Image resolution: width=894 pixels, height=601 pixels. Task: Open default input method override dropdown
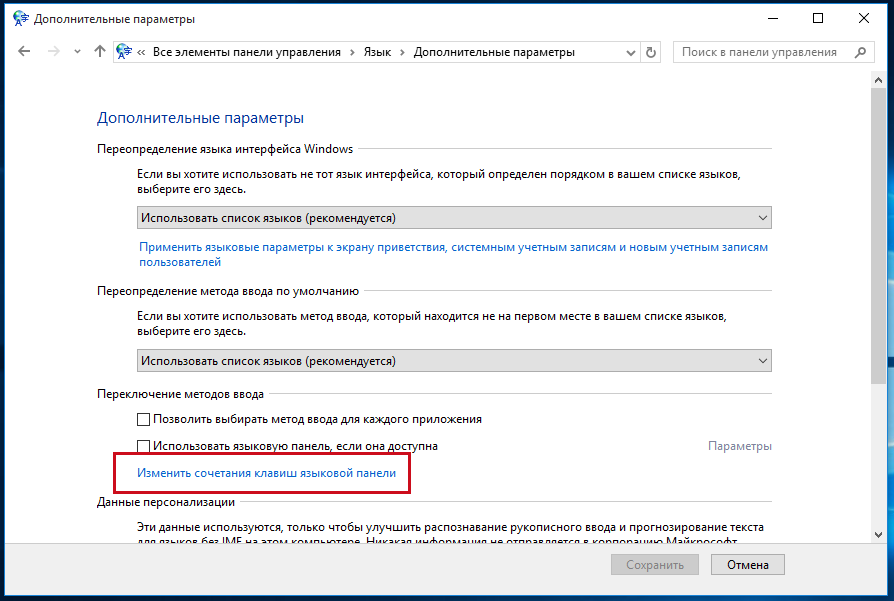(x=454, y=361)
